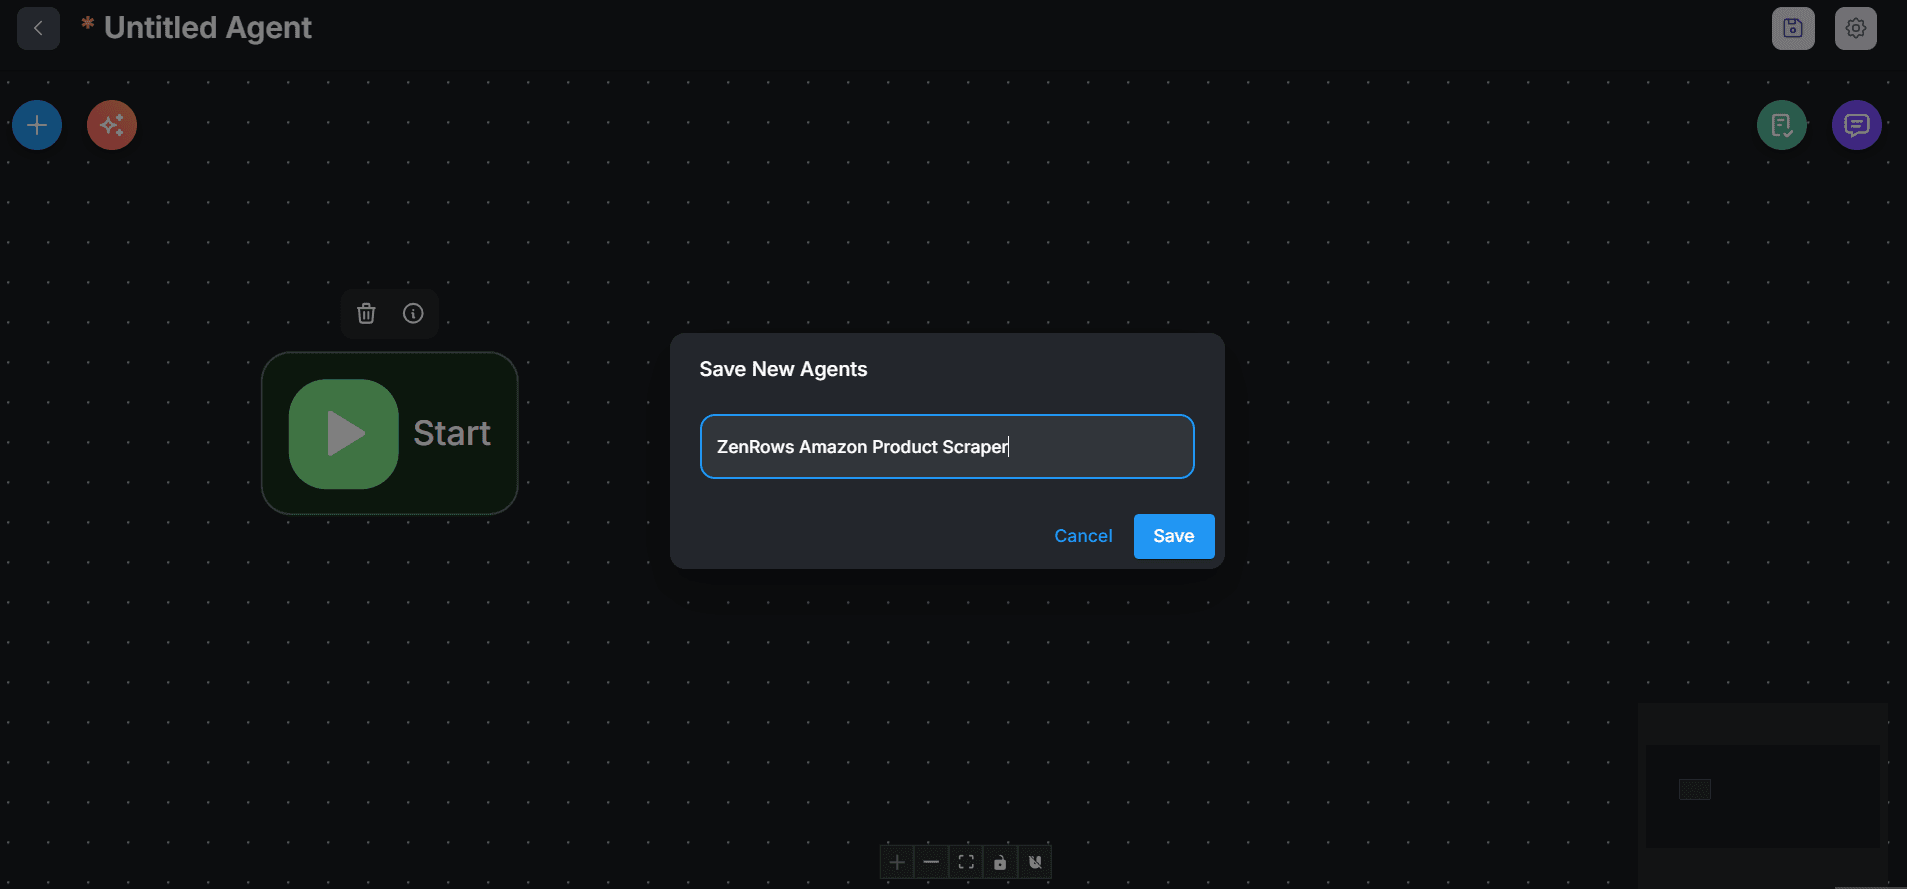Zoom in the canvas with plus control
The image size is (1907, 889).
pyautogui.click(x=897, y=862)
